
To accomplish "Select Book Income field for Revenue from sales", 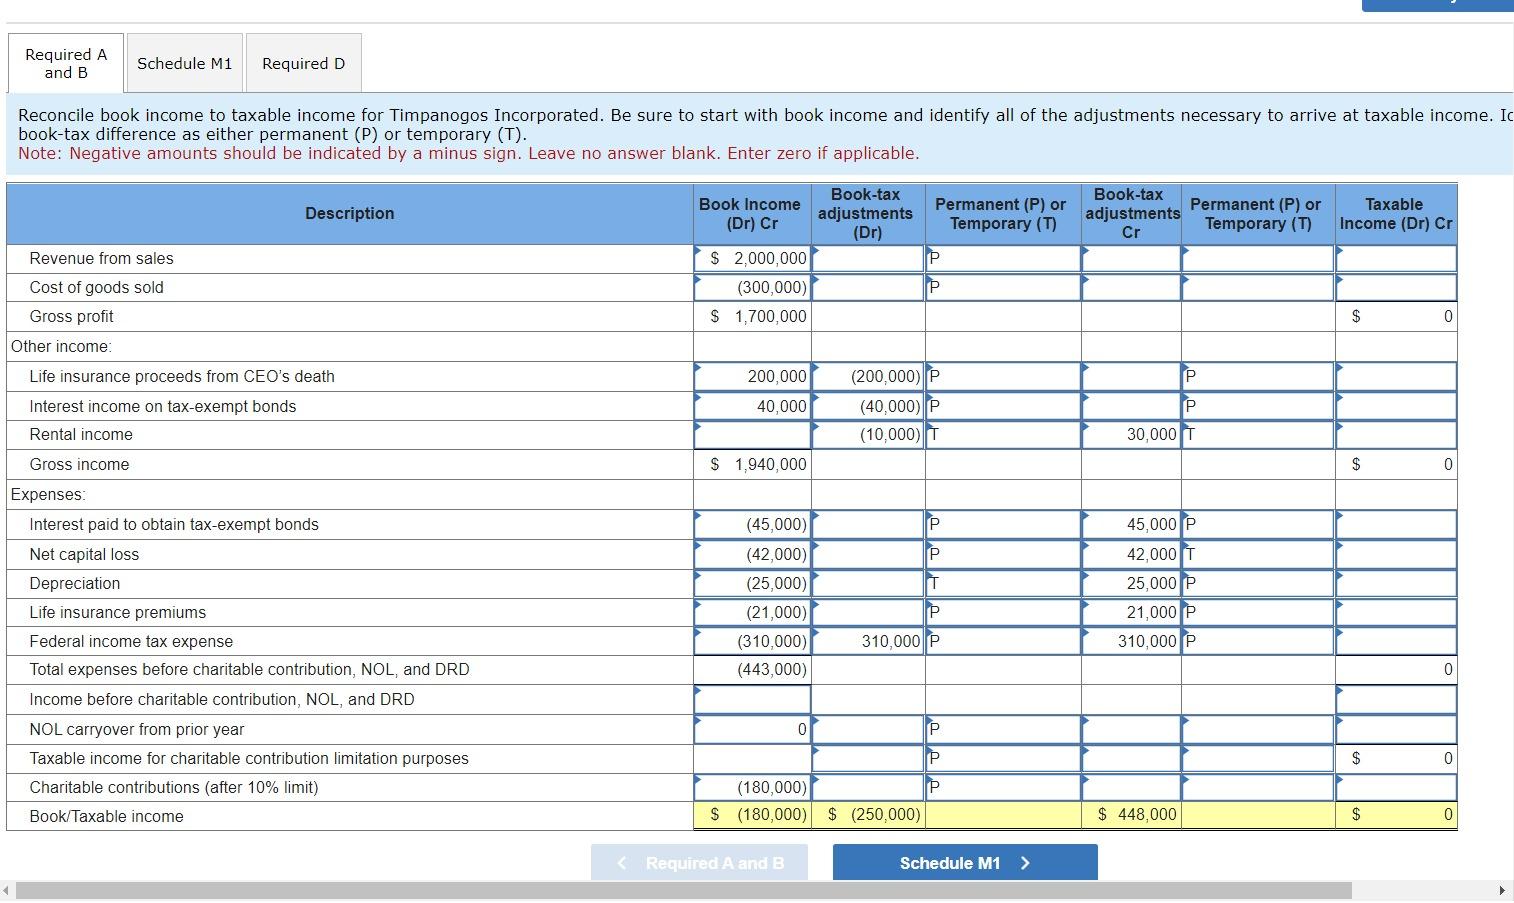I will coord(752,258).
